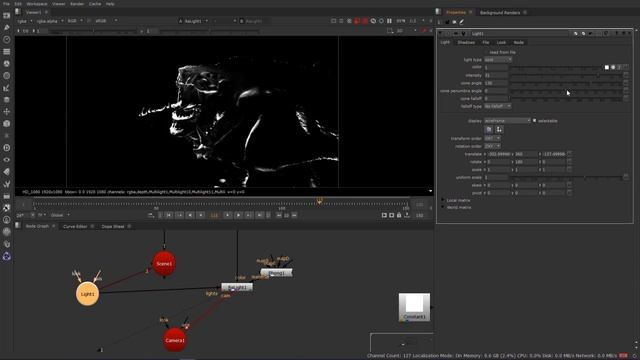Click the ToolSets icon in left toolbar
640x360 pixels.
pyautogui.click(x=7, y=184)
